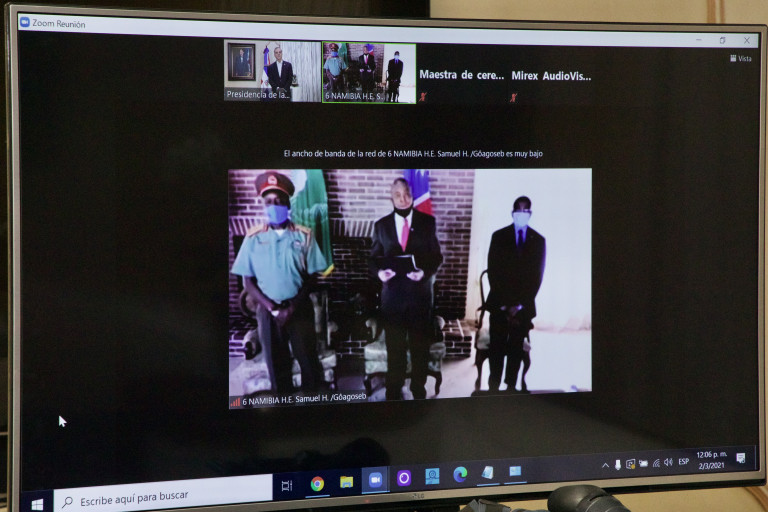Switch to the Zoom taskbar icon
Viewport: 768px width, 512px height.
375,479
